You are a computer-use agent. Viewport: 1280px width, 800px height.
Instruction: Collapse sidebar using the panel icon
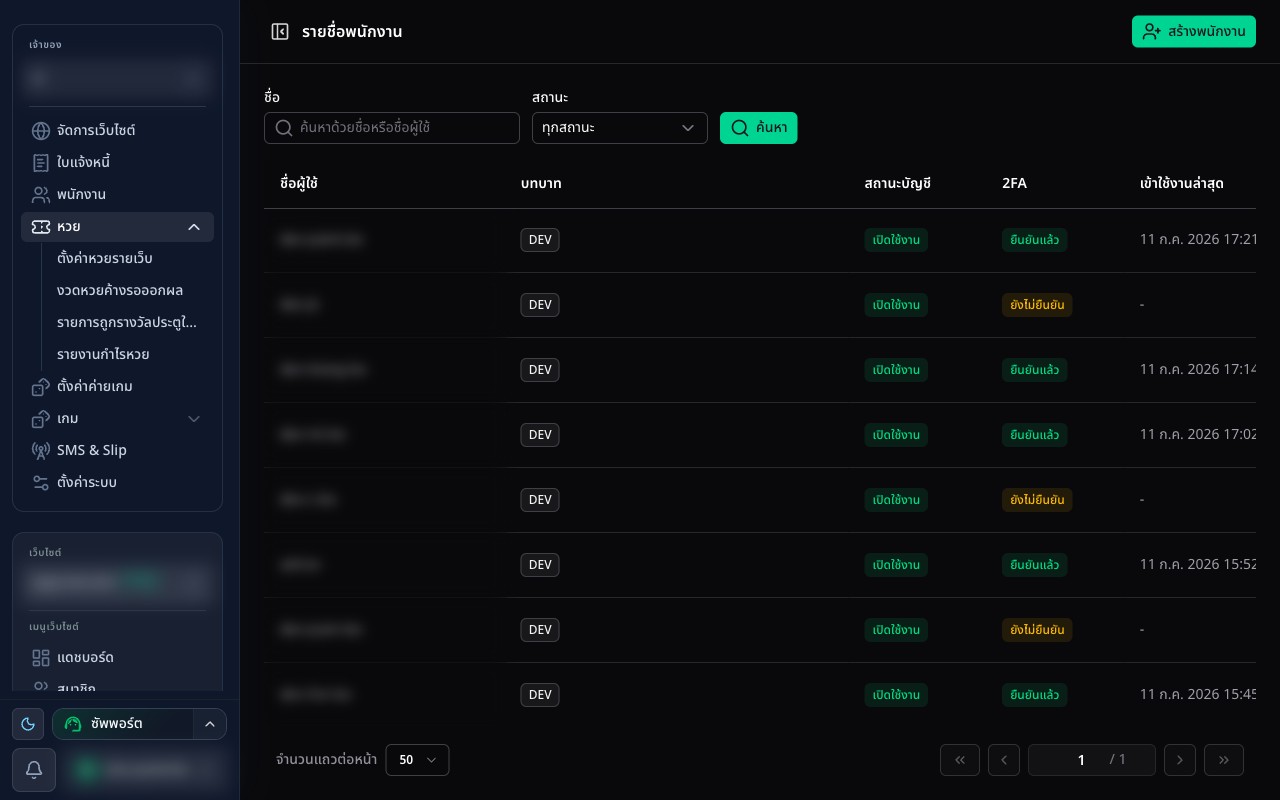point(280,32)
